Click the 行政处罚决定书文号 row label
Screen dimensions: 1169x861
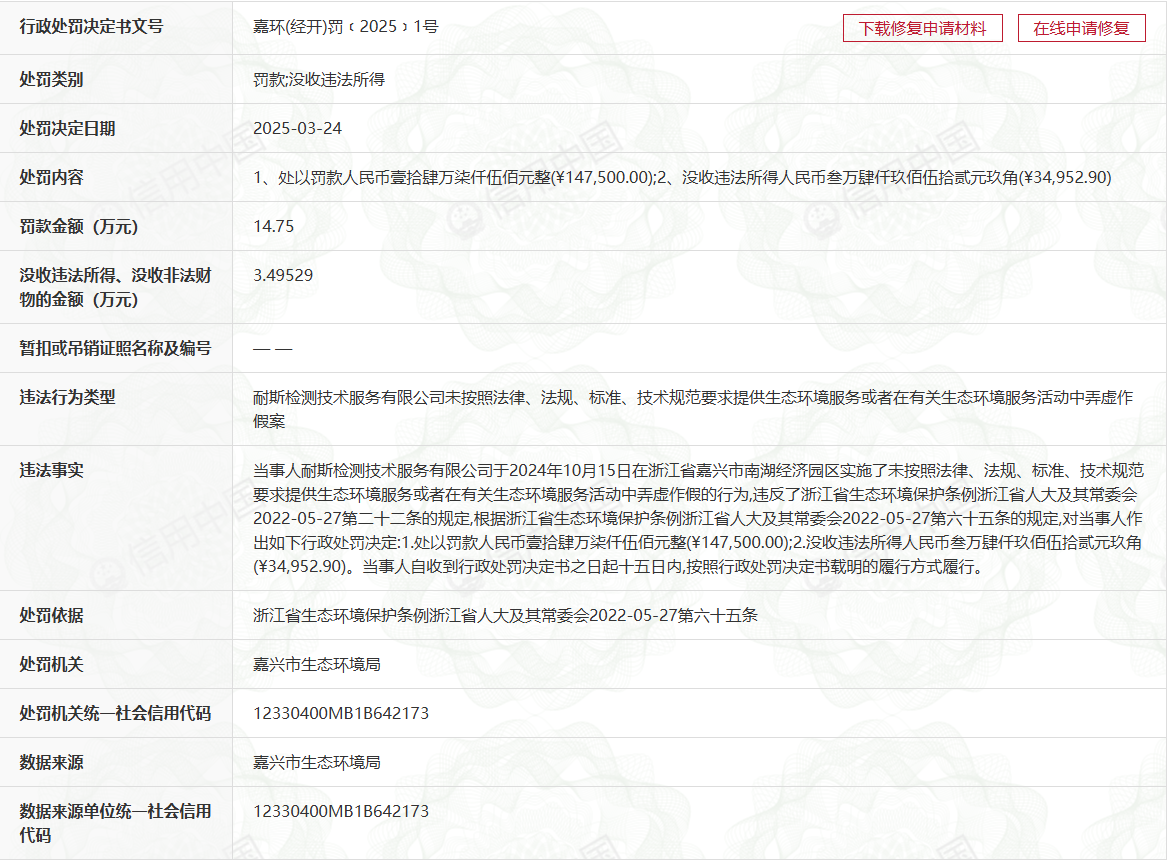click(x=92, y=27)
